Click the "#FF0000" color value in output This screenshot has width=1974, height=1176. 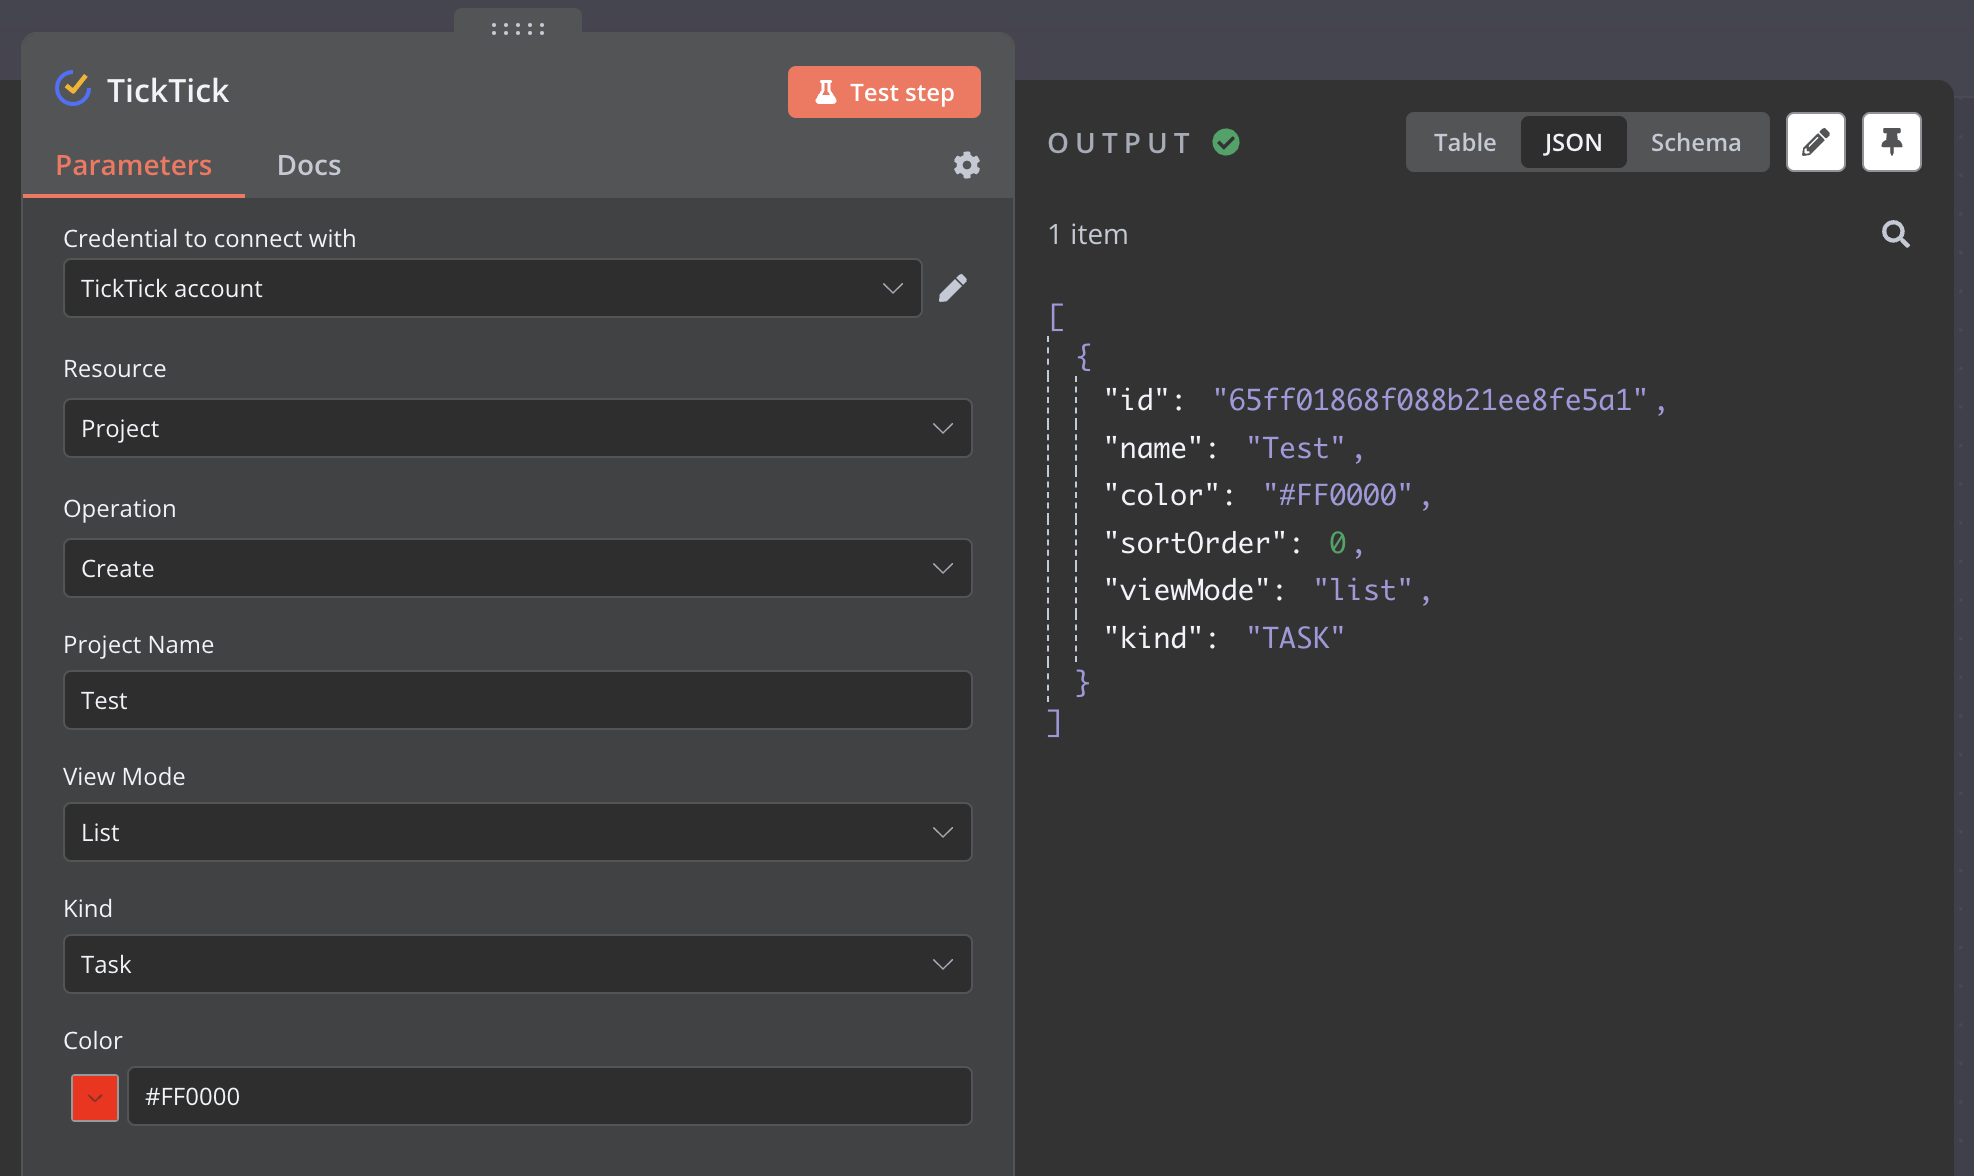(1337, 495)
